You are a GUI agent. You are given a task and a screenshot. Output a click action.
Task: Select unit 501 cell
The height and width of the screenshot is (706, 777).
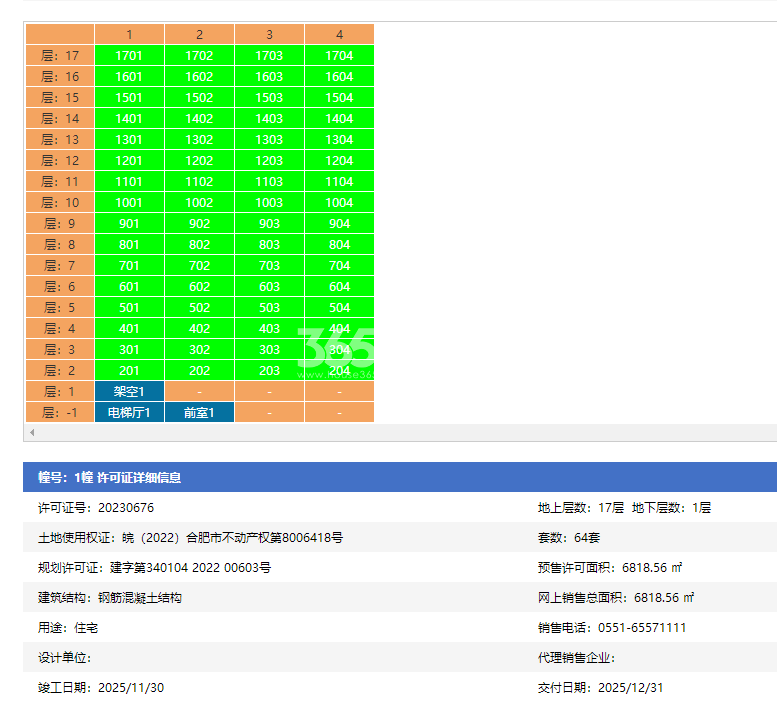pos(129,307)
